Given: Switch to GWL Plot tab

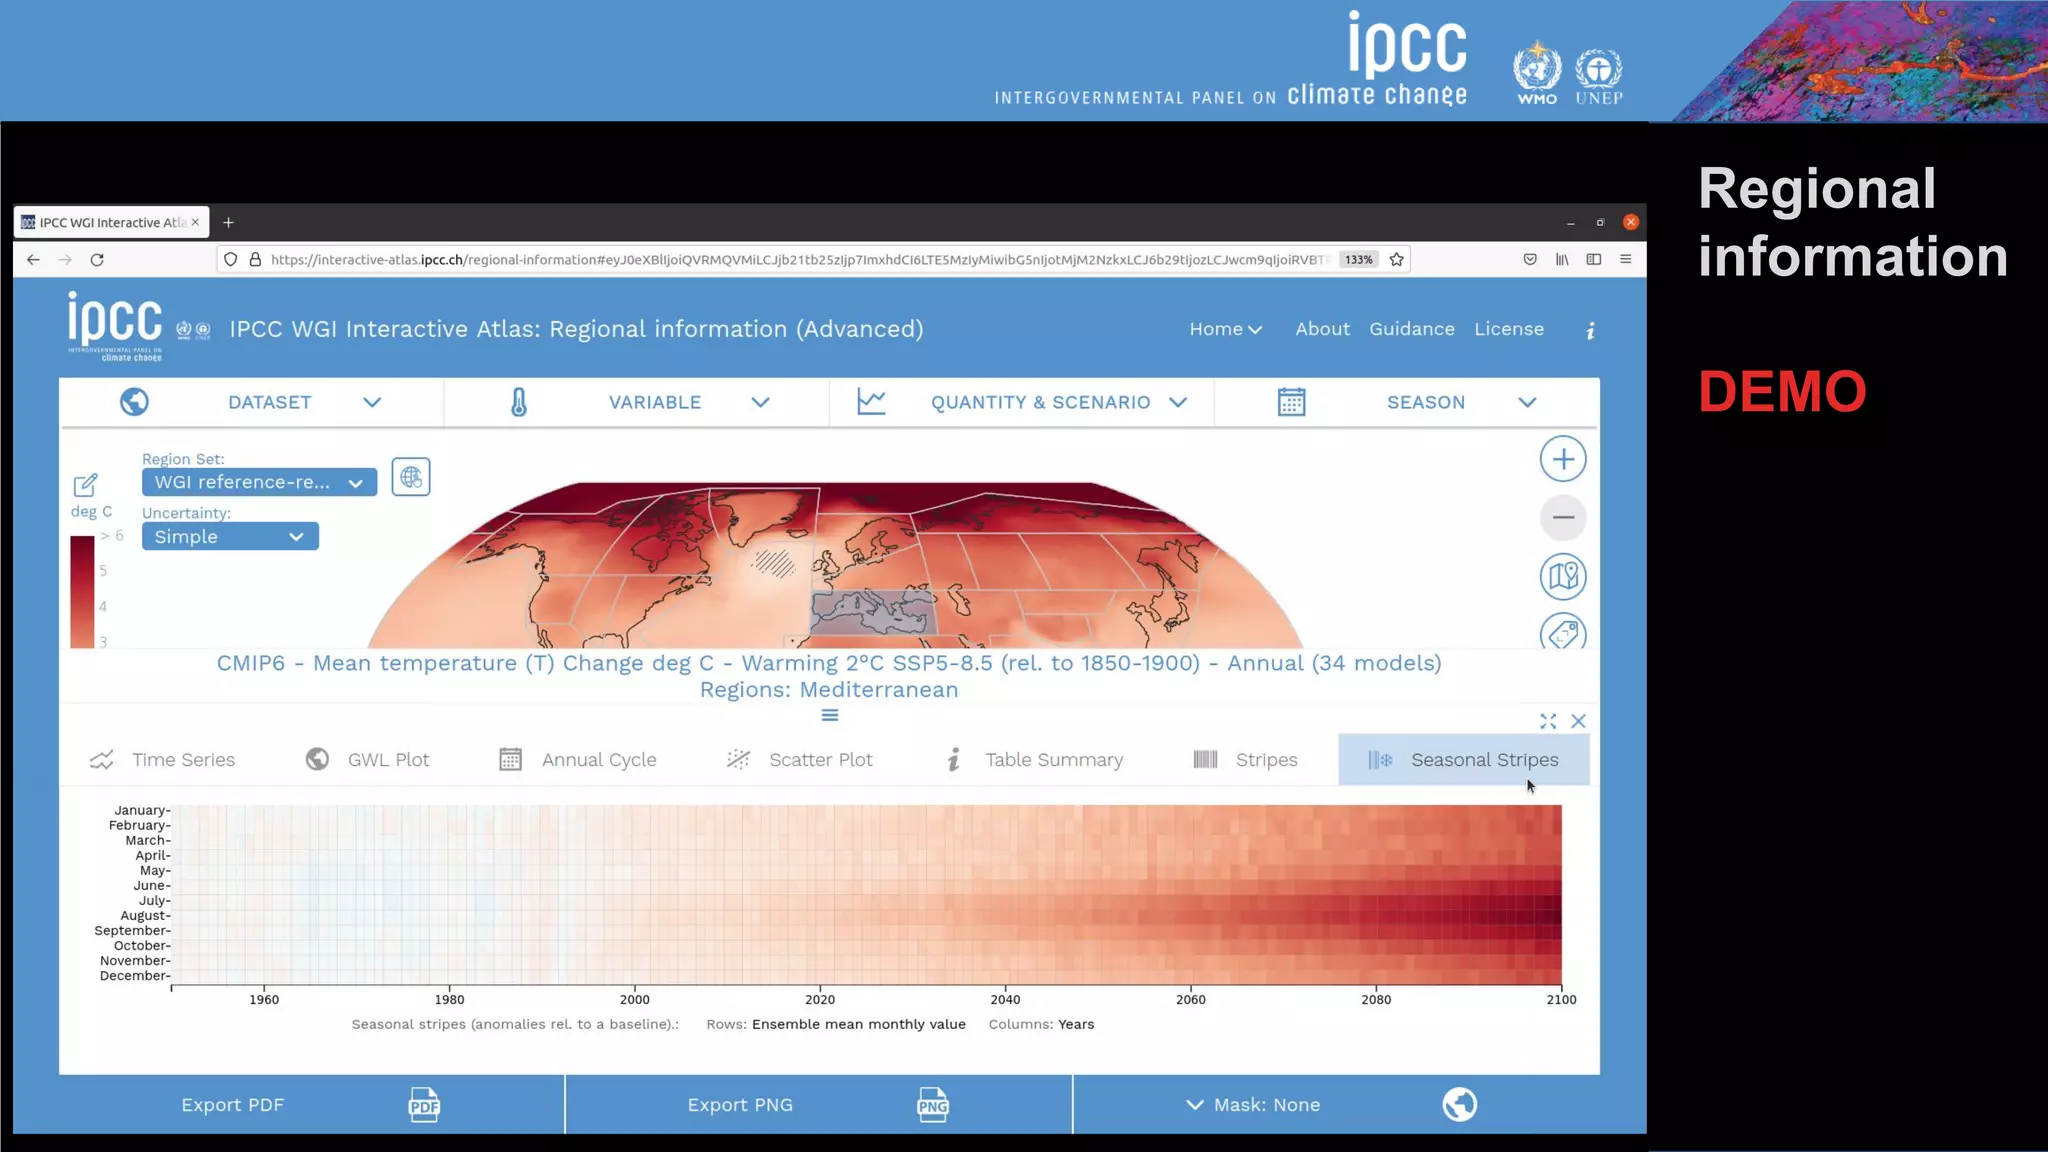Looking at the screenshot, I should click(x=367, y=760).
